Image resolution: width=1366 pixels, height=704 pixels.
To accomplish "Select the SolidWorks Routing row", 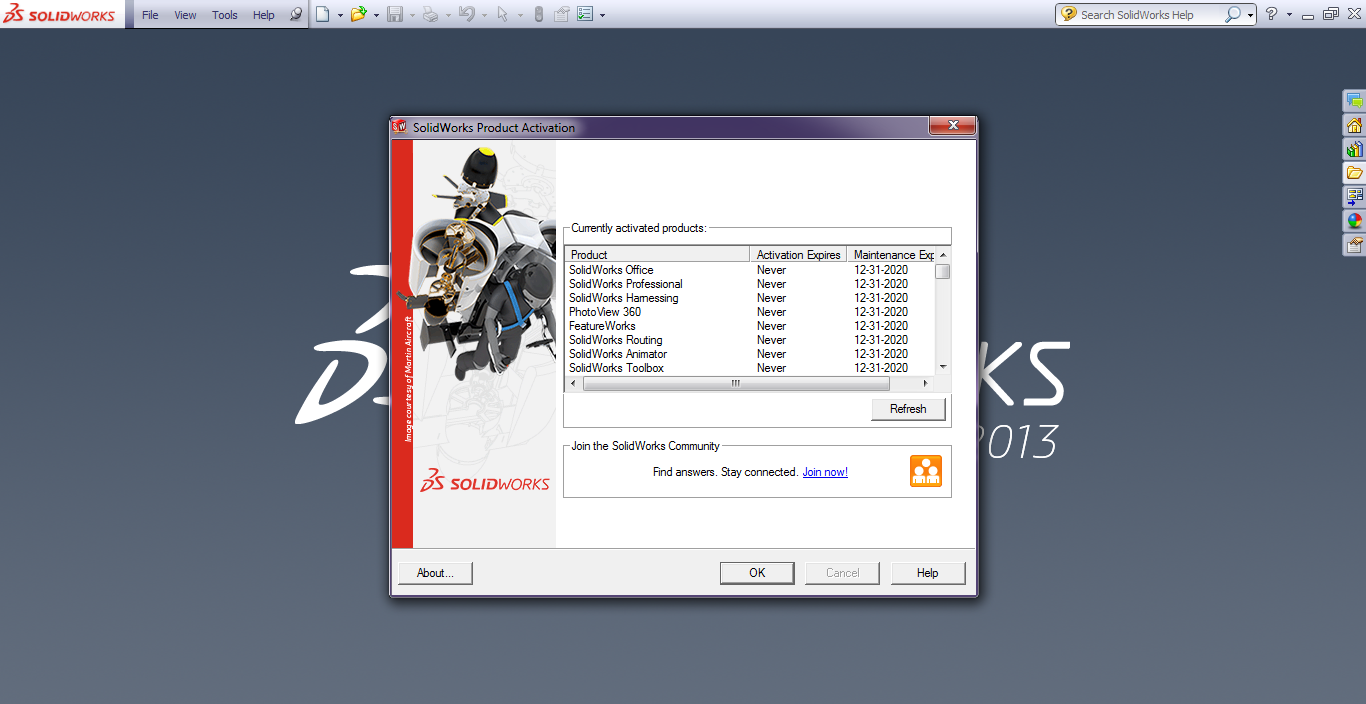I will [750, 340].
